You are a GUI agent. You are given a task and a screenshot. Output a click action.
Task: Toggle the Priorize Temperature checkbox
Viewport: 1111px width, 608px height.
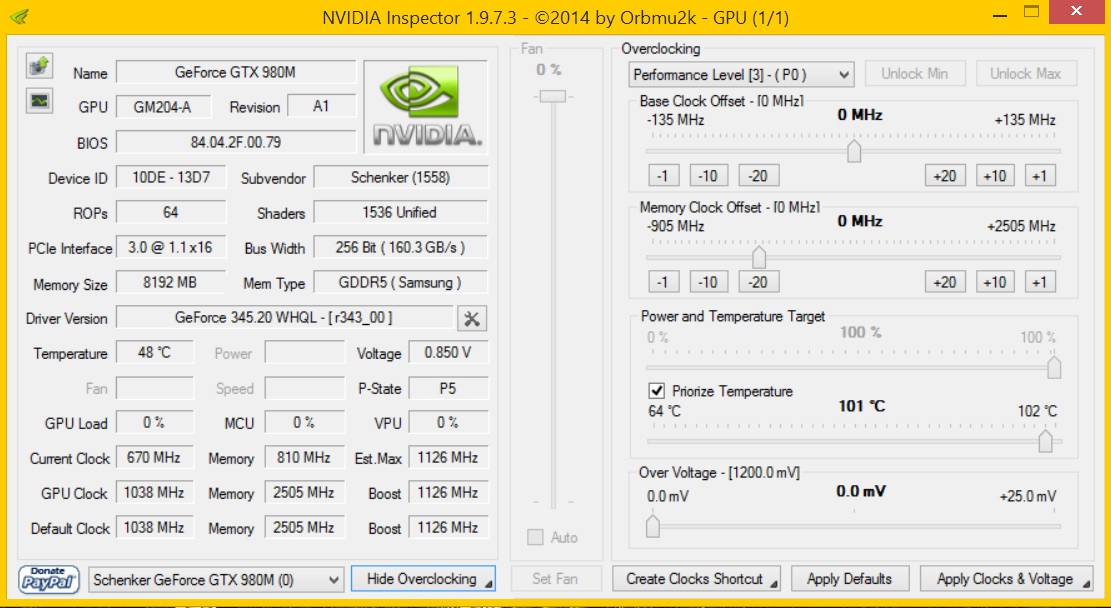tap(657, 391)
